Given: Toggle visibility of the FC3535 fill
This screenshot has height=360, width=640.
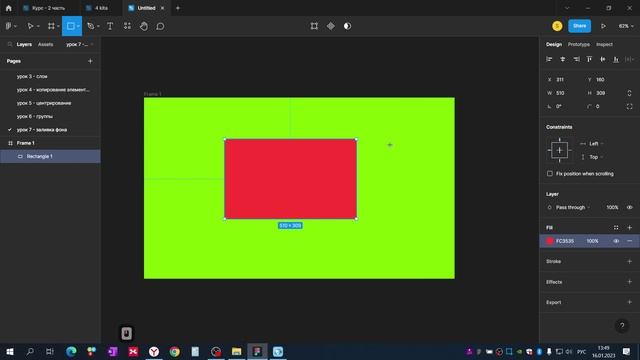Looking at the screenshot, I should coord(616,241).
